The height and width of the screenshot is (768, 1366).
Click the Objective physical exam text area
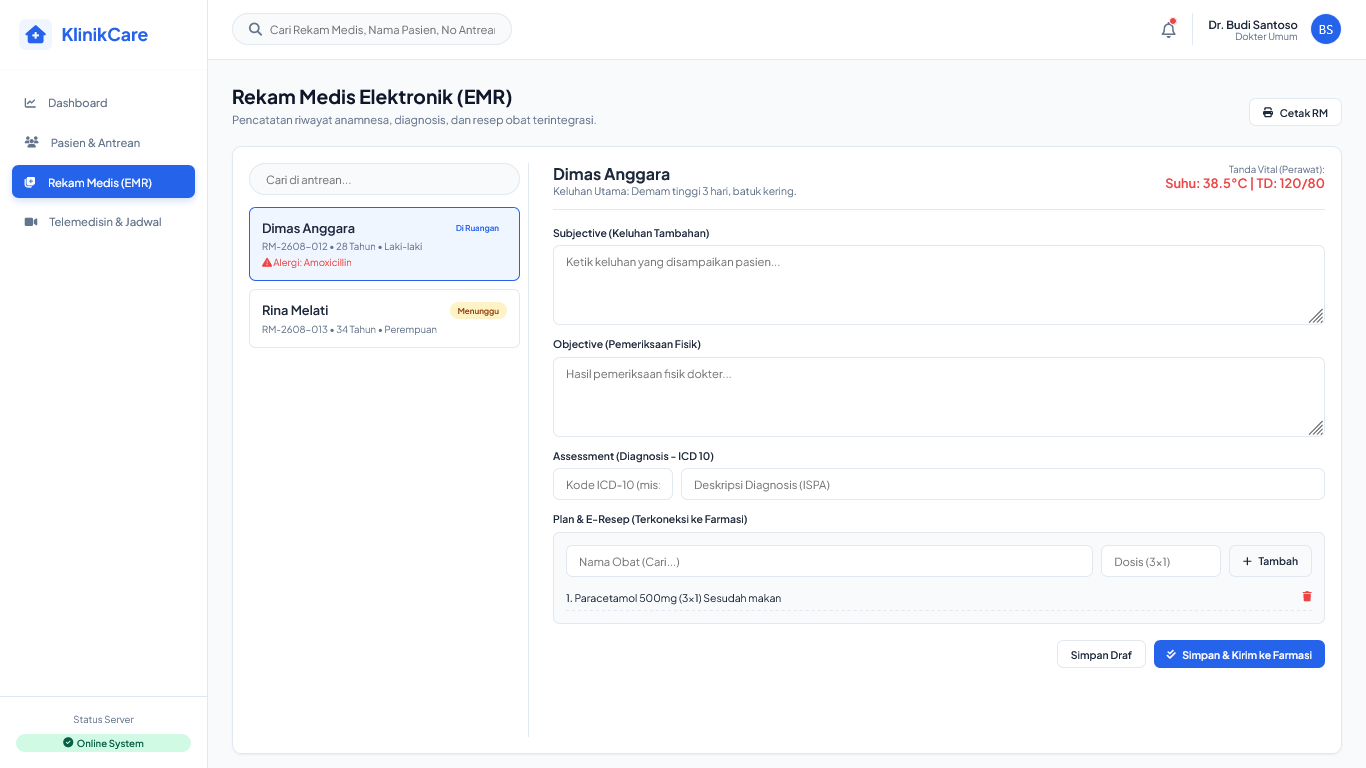[939, 397]
